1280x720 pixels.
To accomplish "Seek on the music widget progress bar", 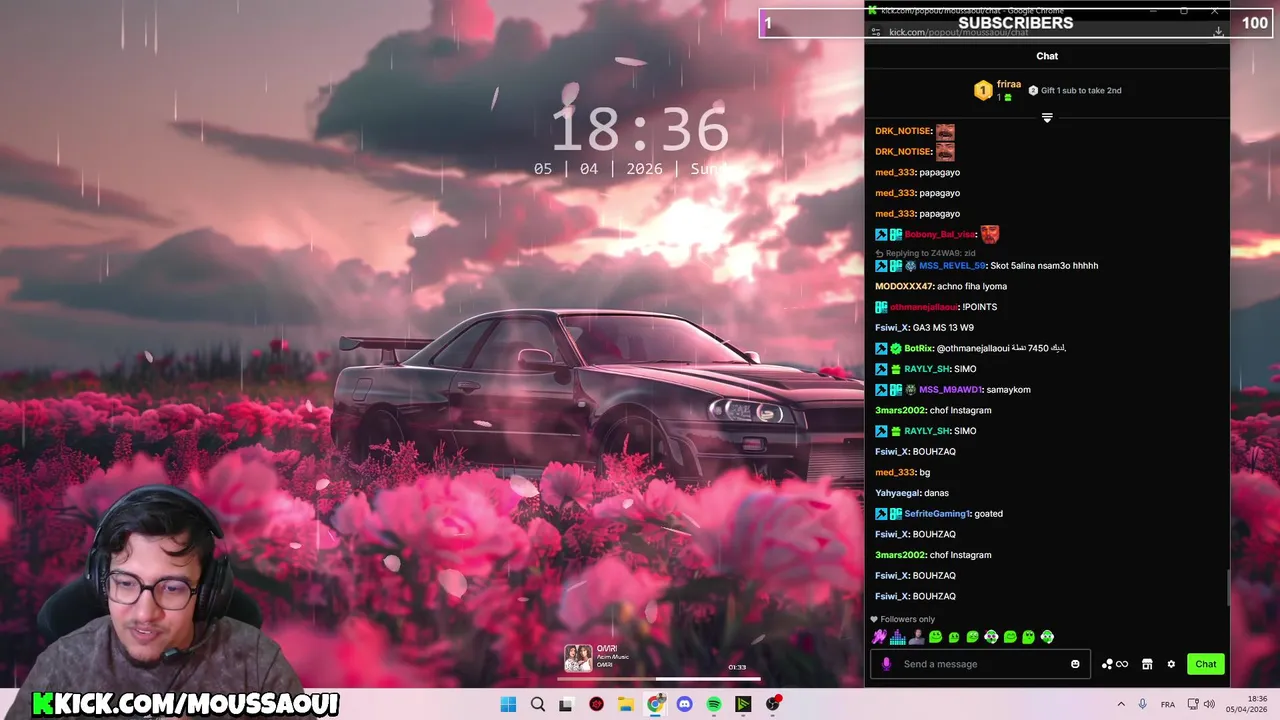I will 661,678.
